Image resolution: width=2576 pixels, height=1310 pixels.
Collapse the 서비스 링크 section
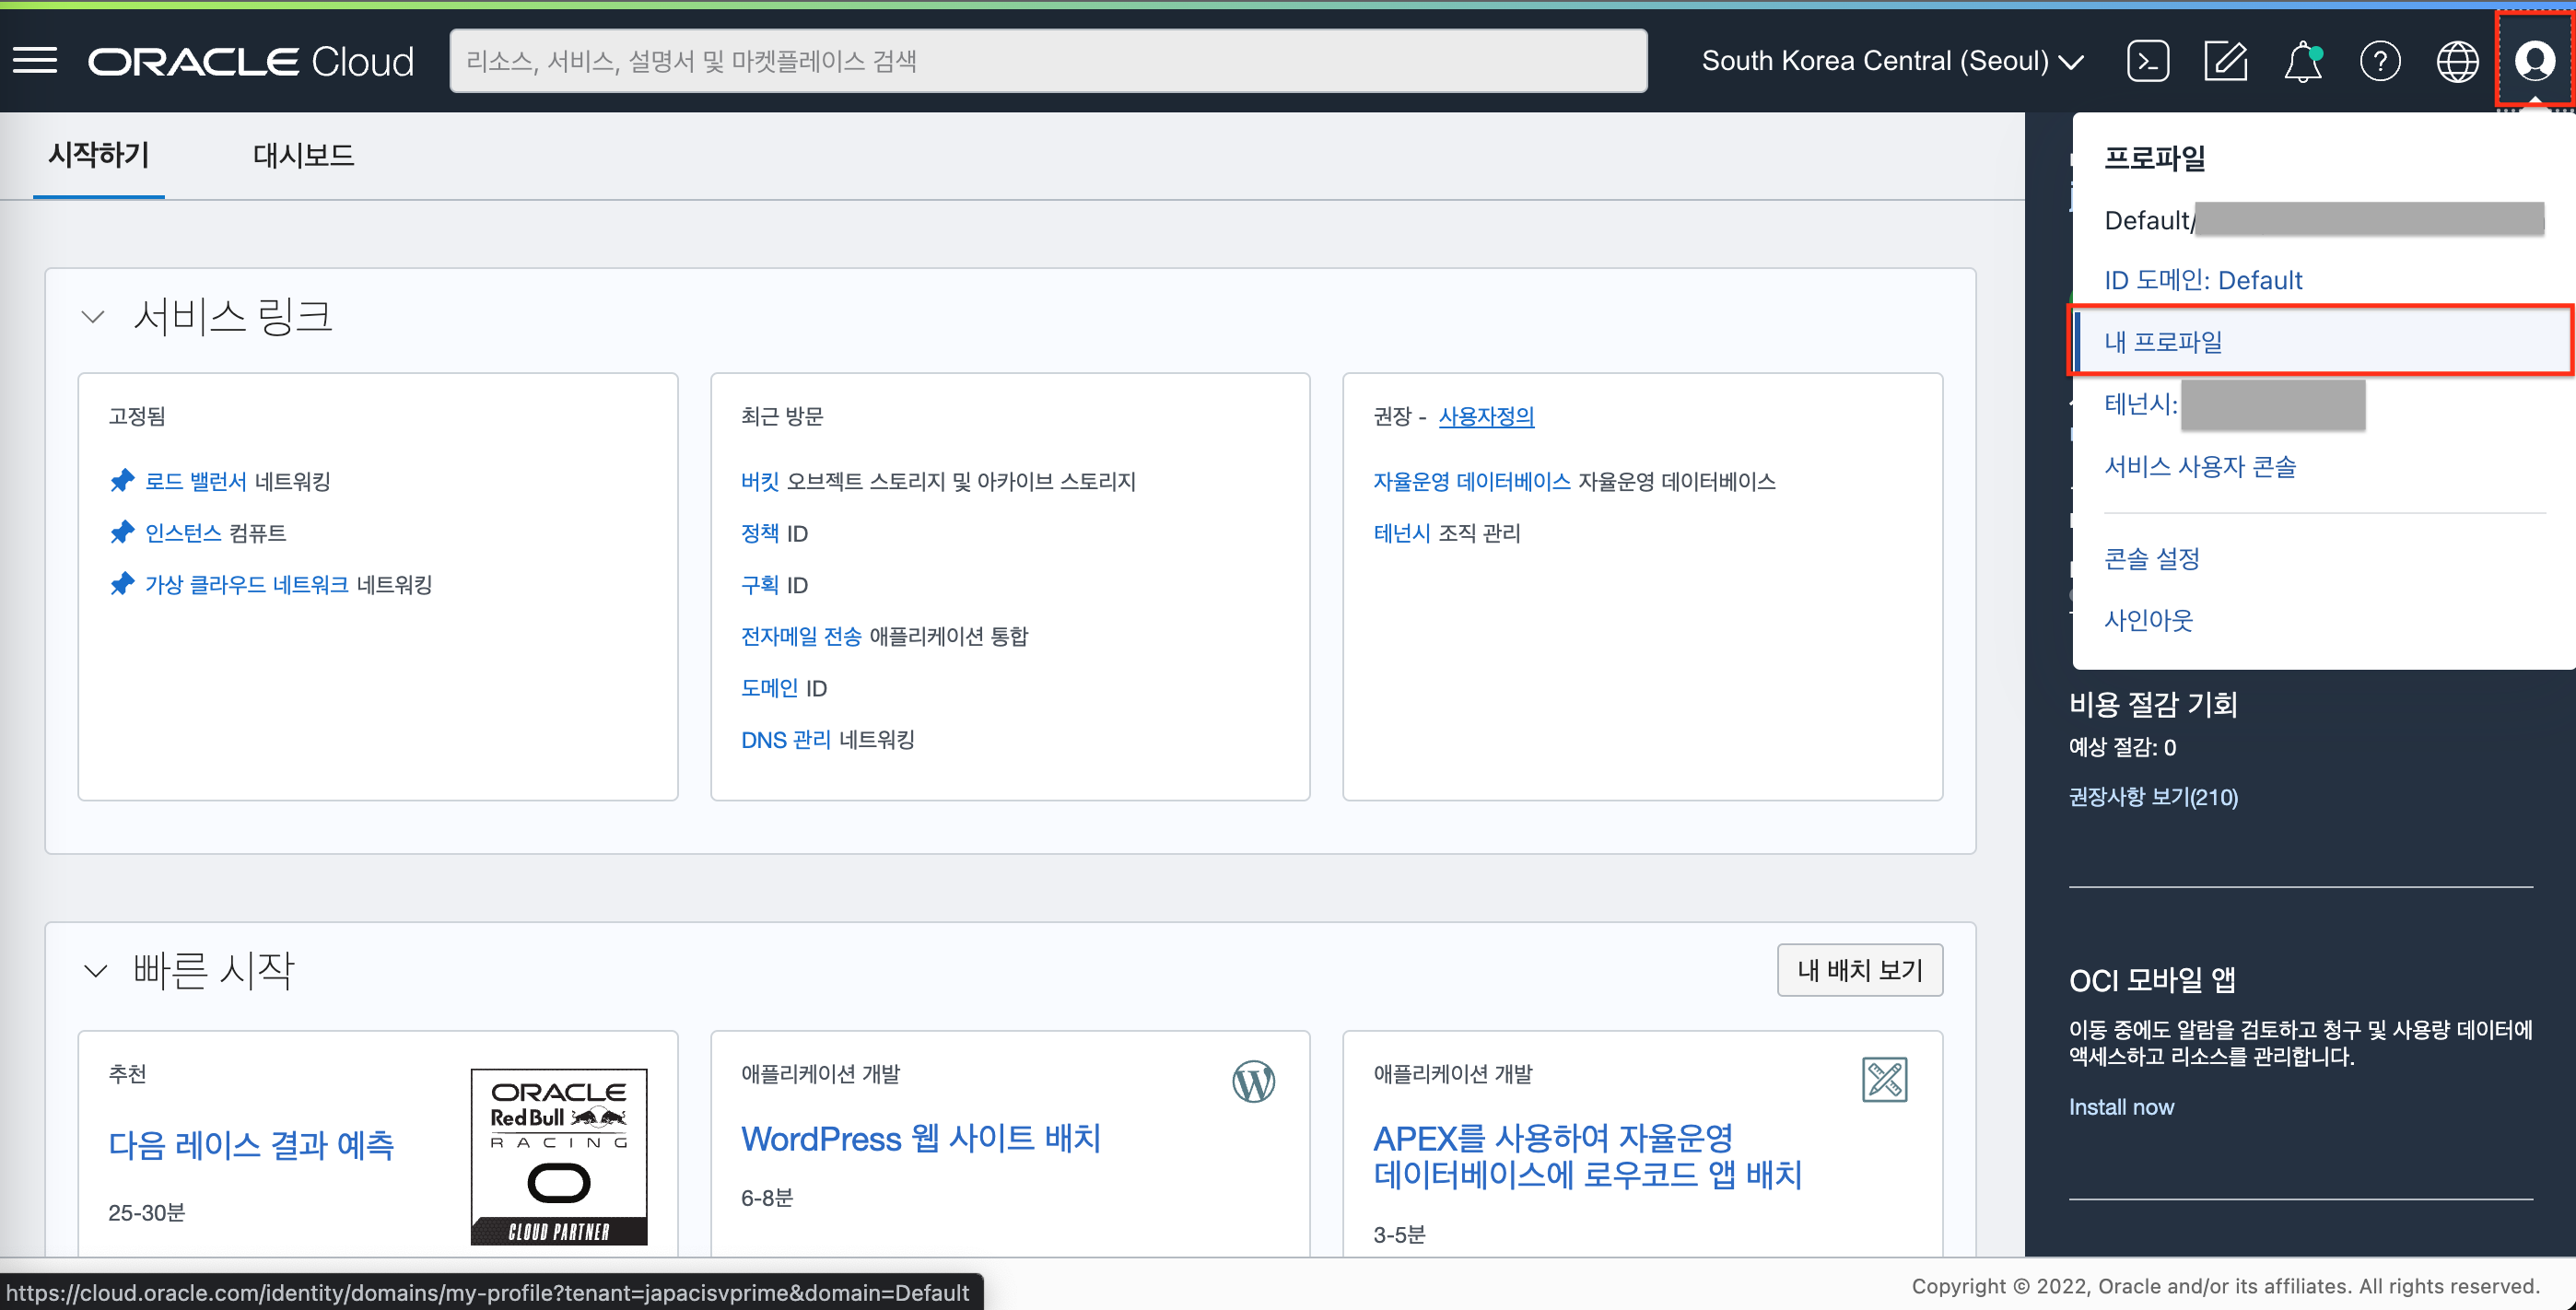(93, 317)
